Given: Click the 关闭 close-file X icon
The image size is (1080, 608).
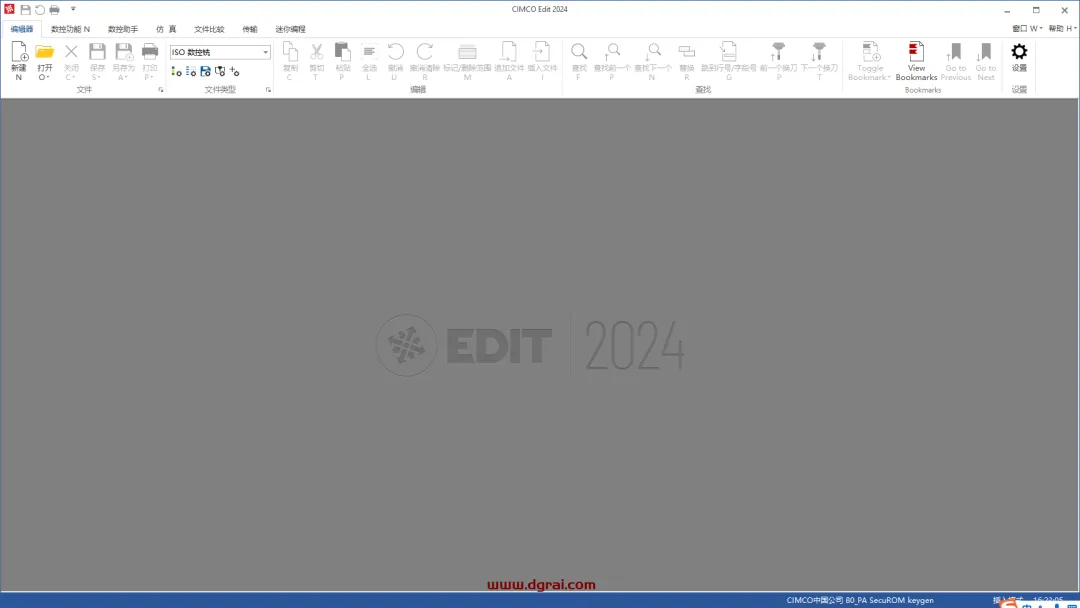Looking at the screenshot, I should pyautogui.click(x=71, y=52).
